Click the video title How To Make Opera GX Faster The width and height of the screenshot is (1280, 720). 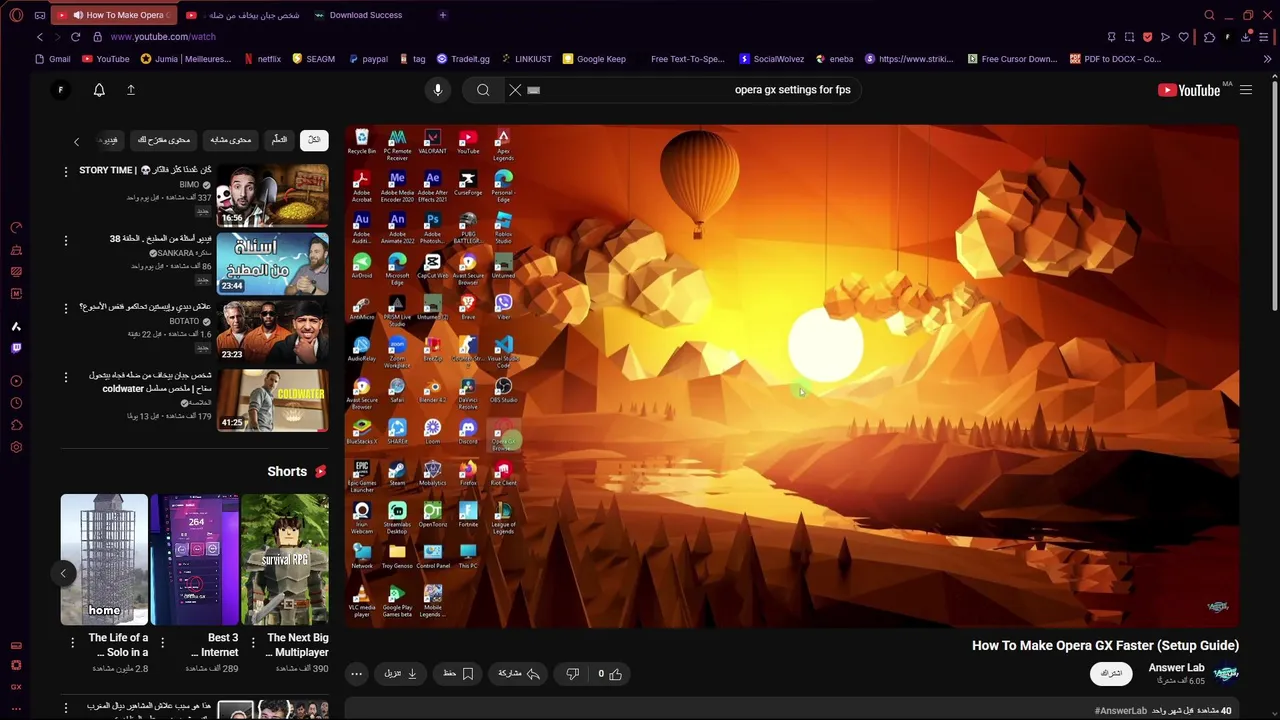point(1105,645)
